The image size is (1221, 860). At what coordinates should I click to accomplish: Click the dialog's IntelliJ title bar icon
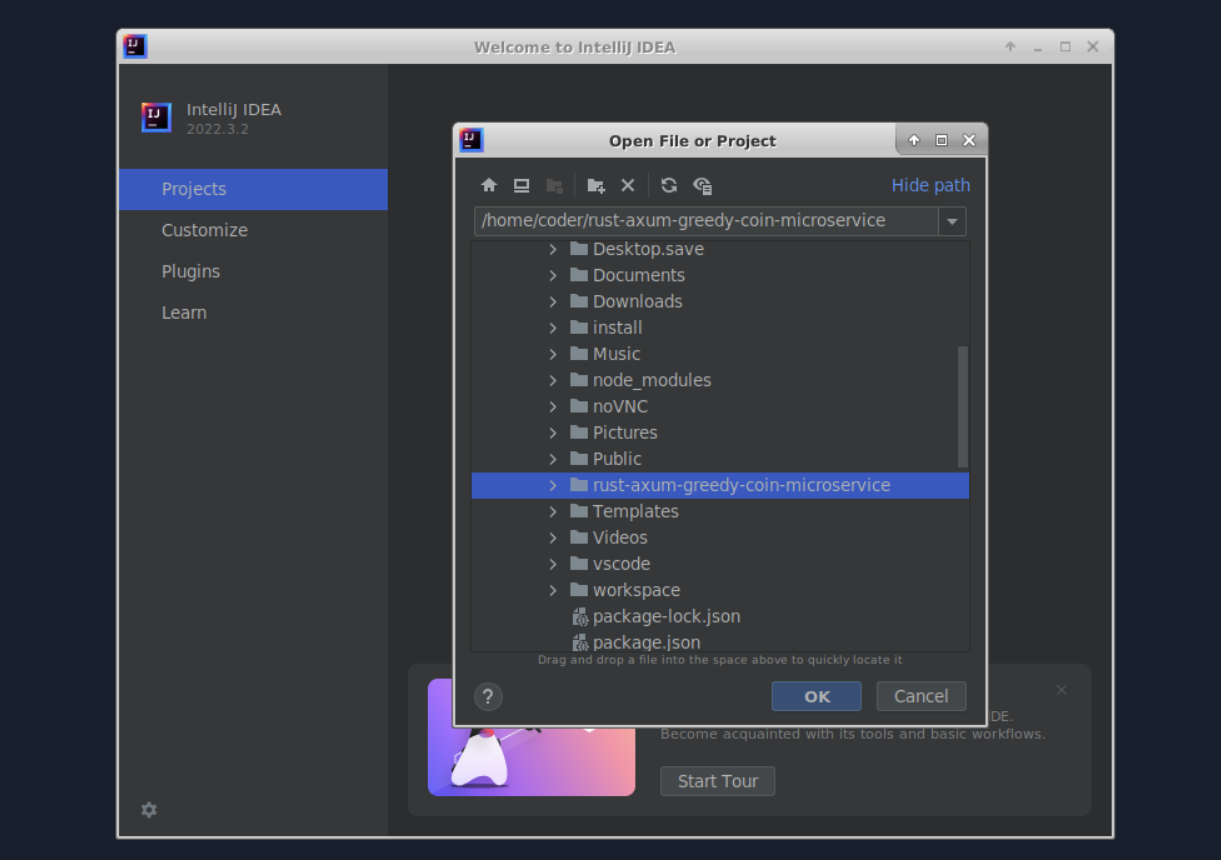[471, 140]
